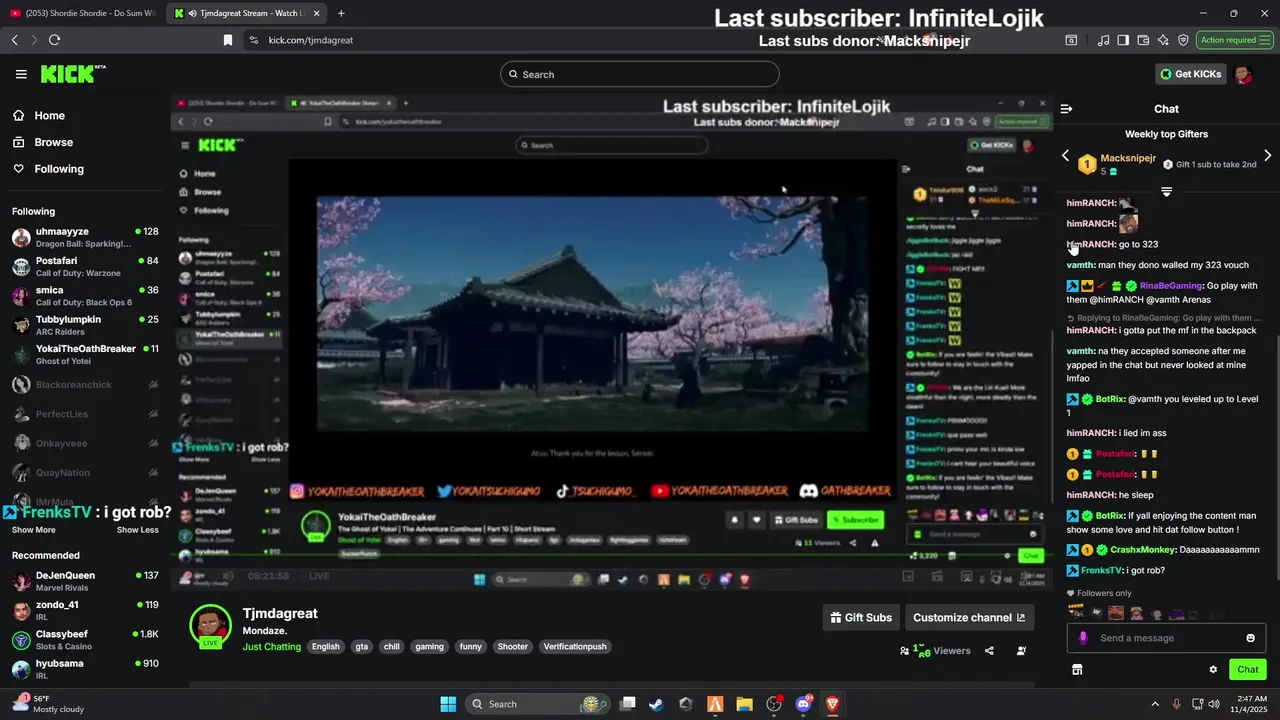The height and width of the screenshot is (720, 1280).
Task: Toggle the tray microphone indicator
Action: pos(1176,704)
